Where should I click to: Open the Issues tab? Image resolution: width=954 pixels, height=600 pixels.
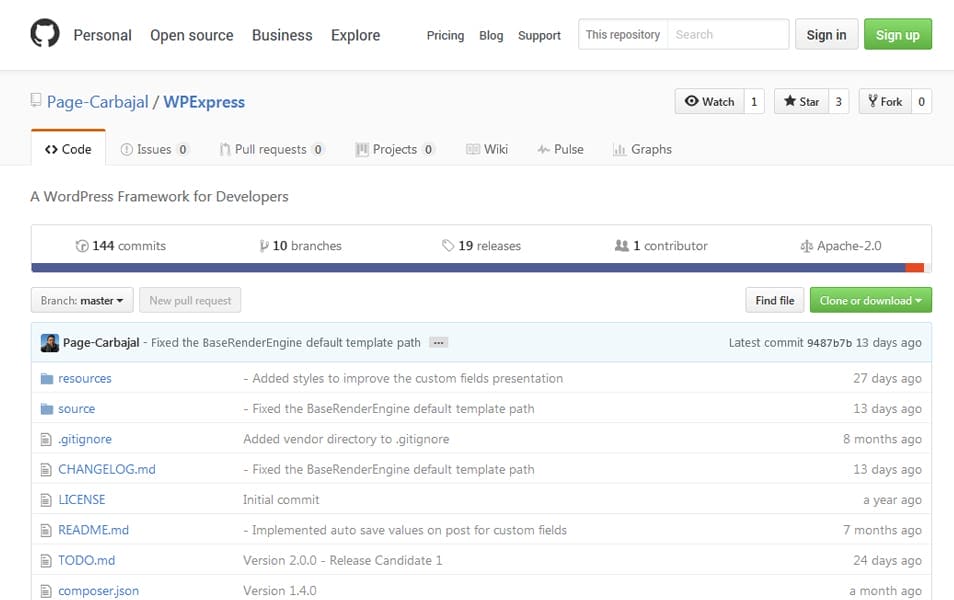tap(155, 149)
